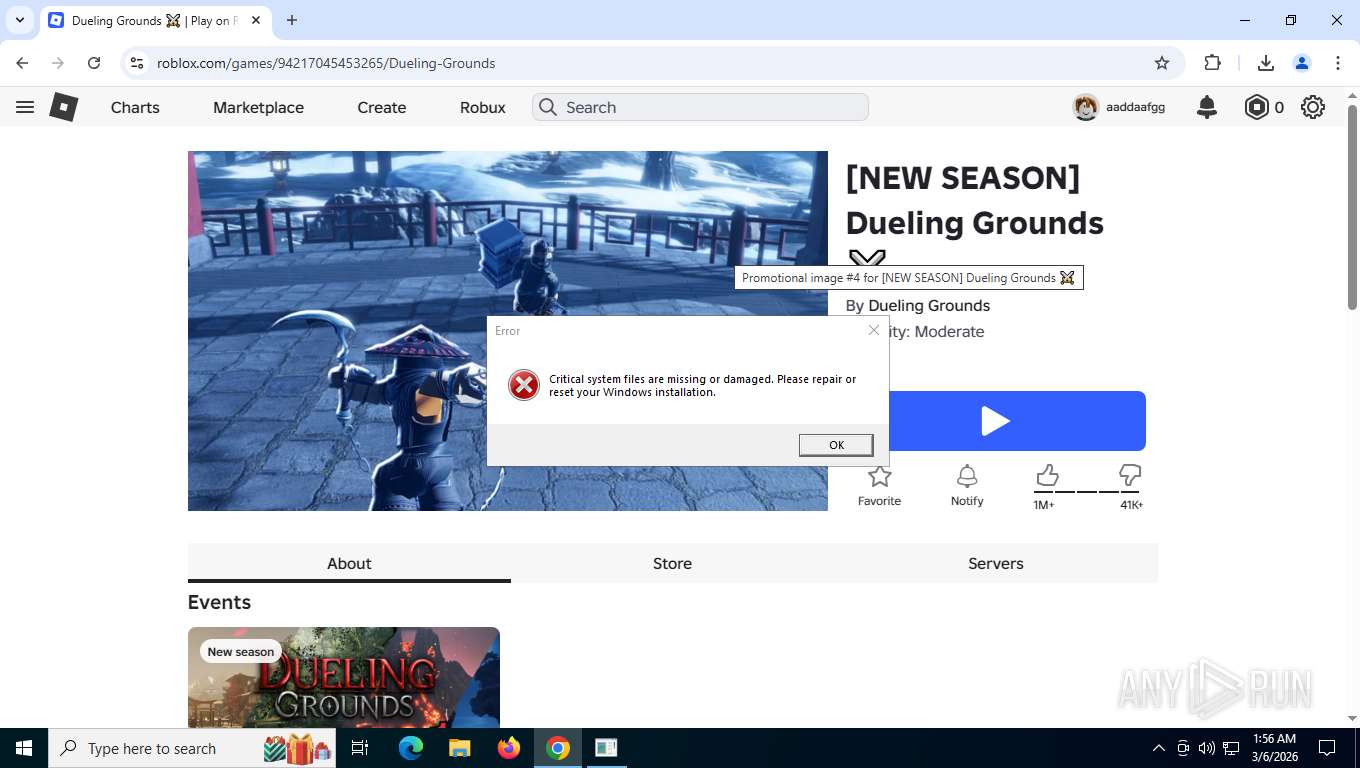Screen dimensions: 1360x768
Task: View site information icon in address bar
Action: (138, 63)
